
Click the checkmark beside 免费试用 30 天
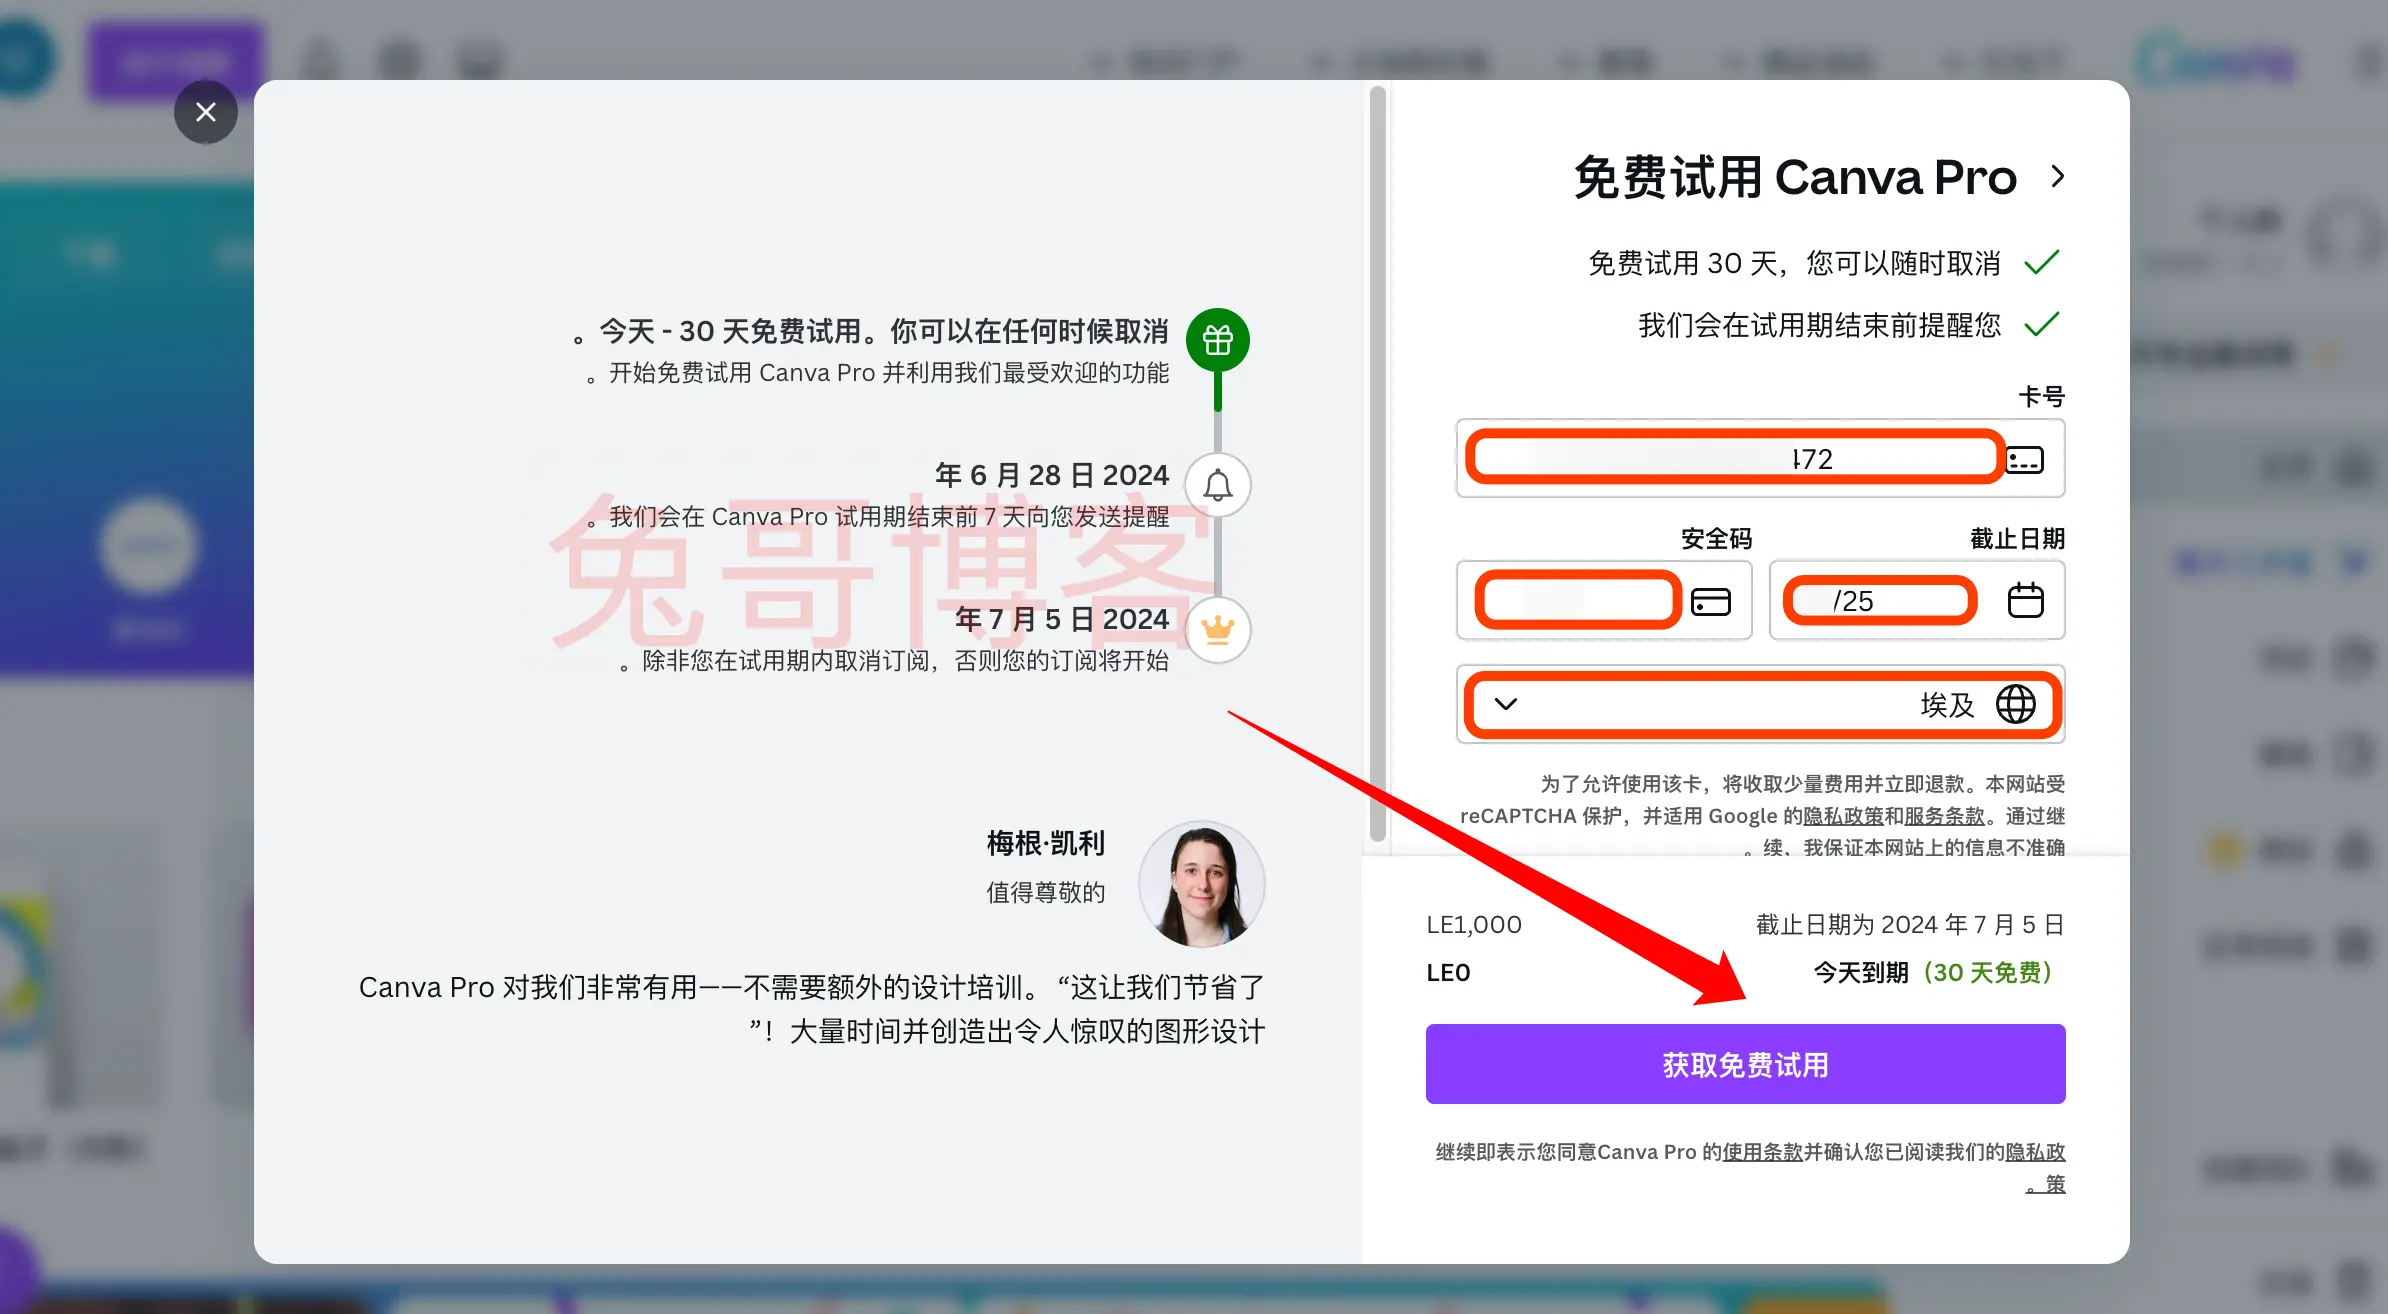tap(2041, 263)
